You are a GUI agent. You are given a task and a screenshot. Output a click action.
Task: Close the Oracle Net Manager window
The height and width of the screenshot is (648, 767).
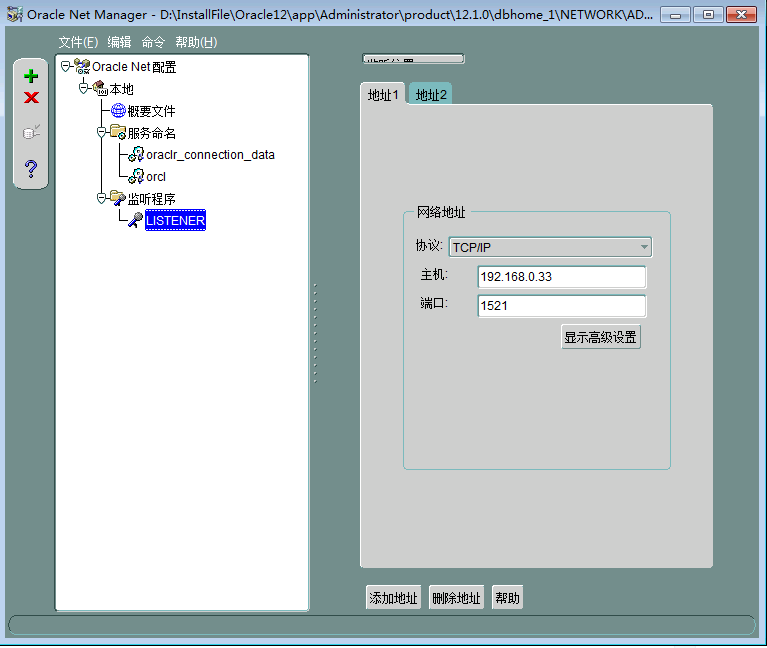click(x=742, y=15)
